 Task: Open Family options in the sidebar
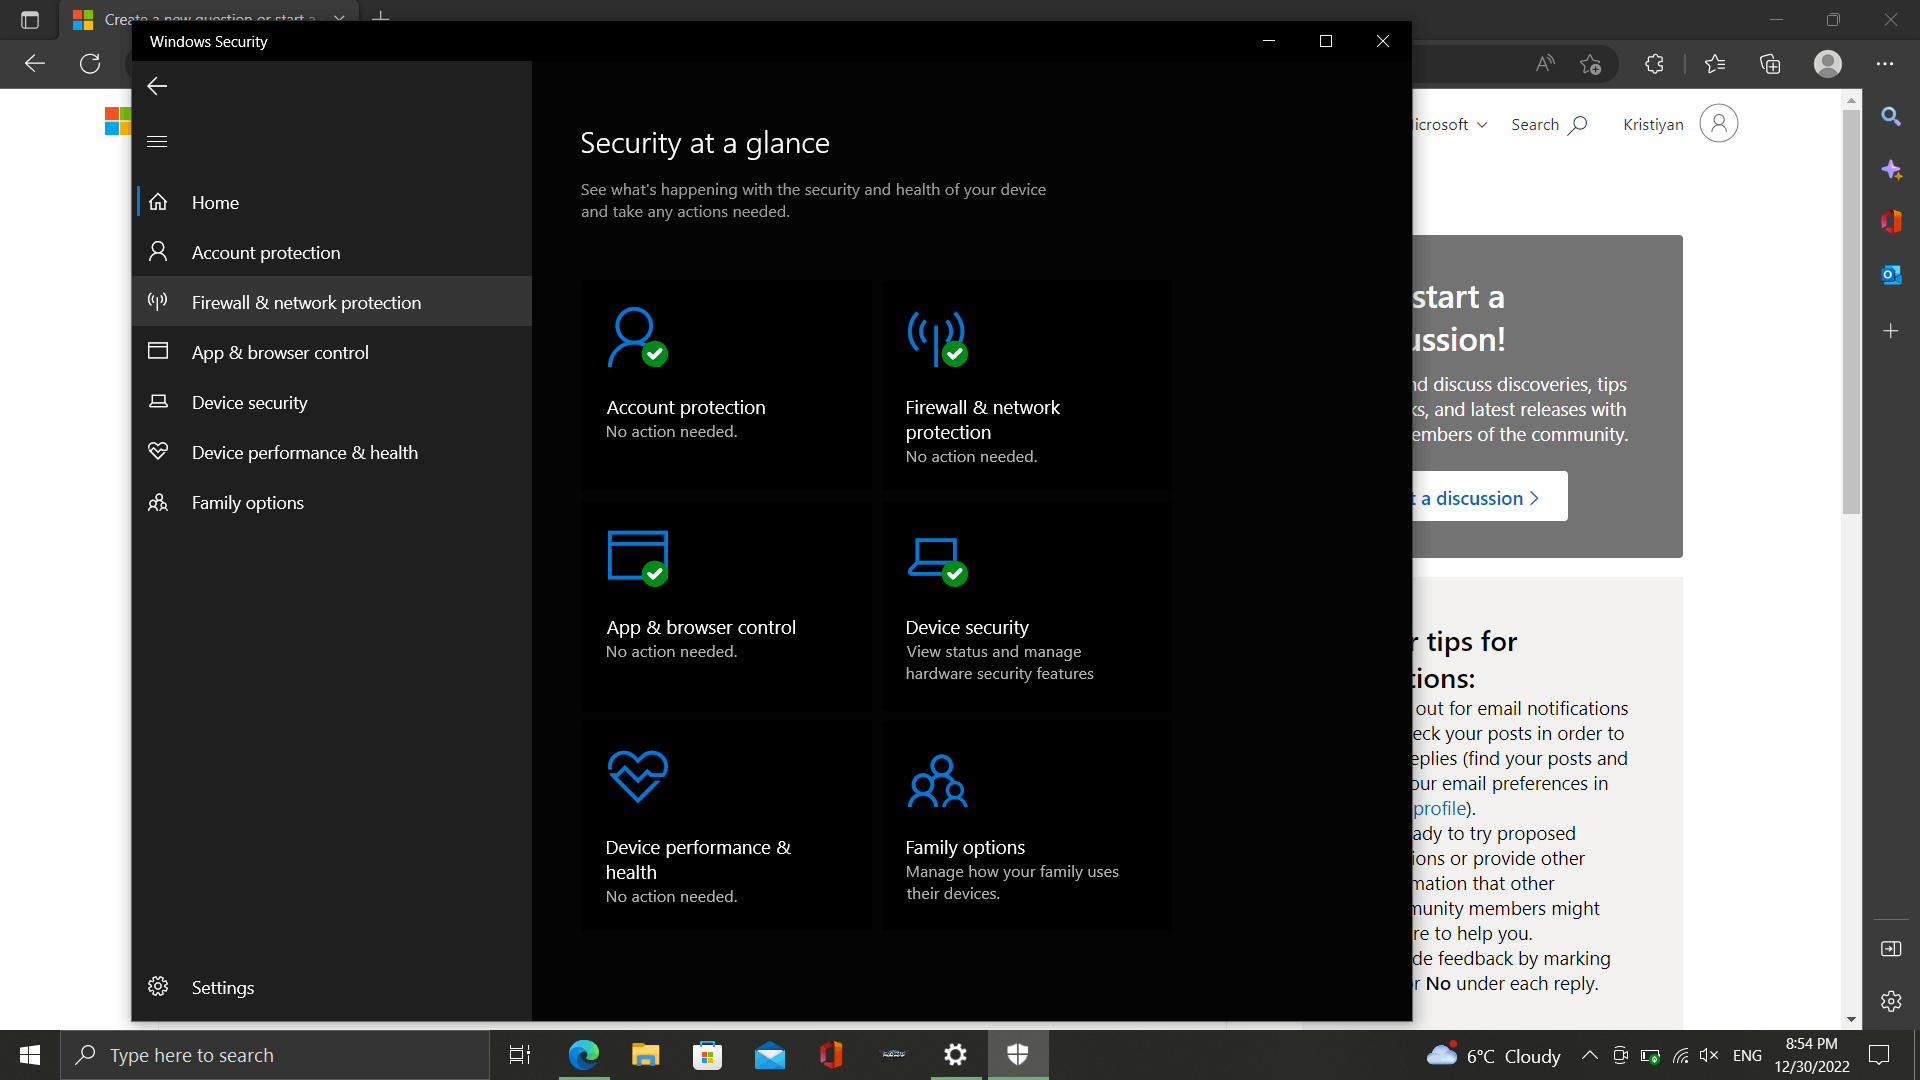tap(332, 502)
